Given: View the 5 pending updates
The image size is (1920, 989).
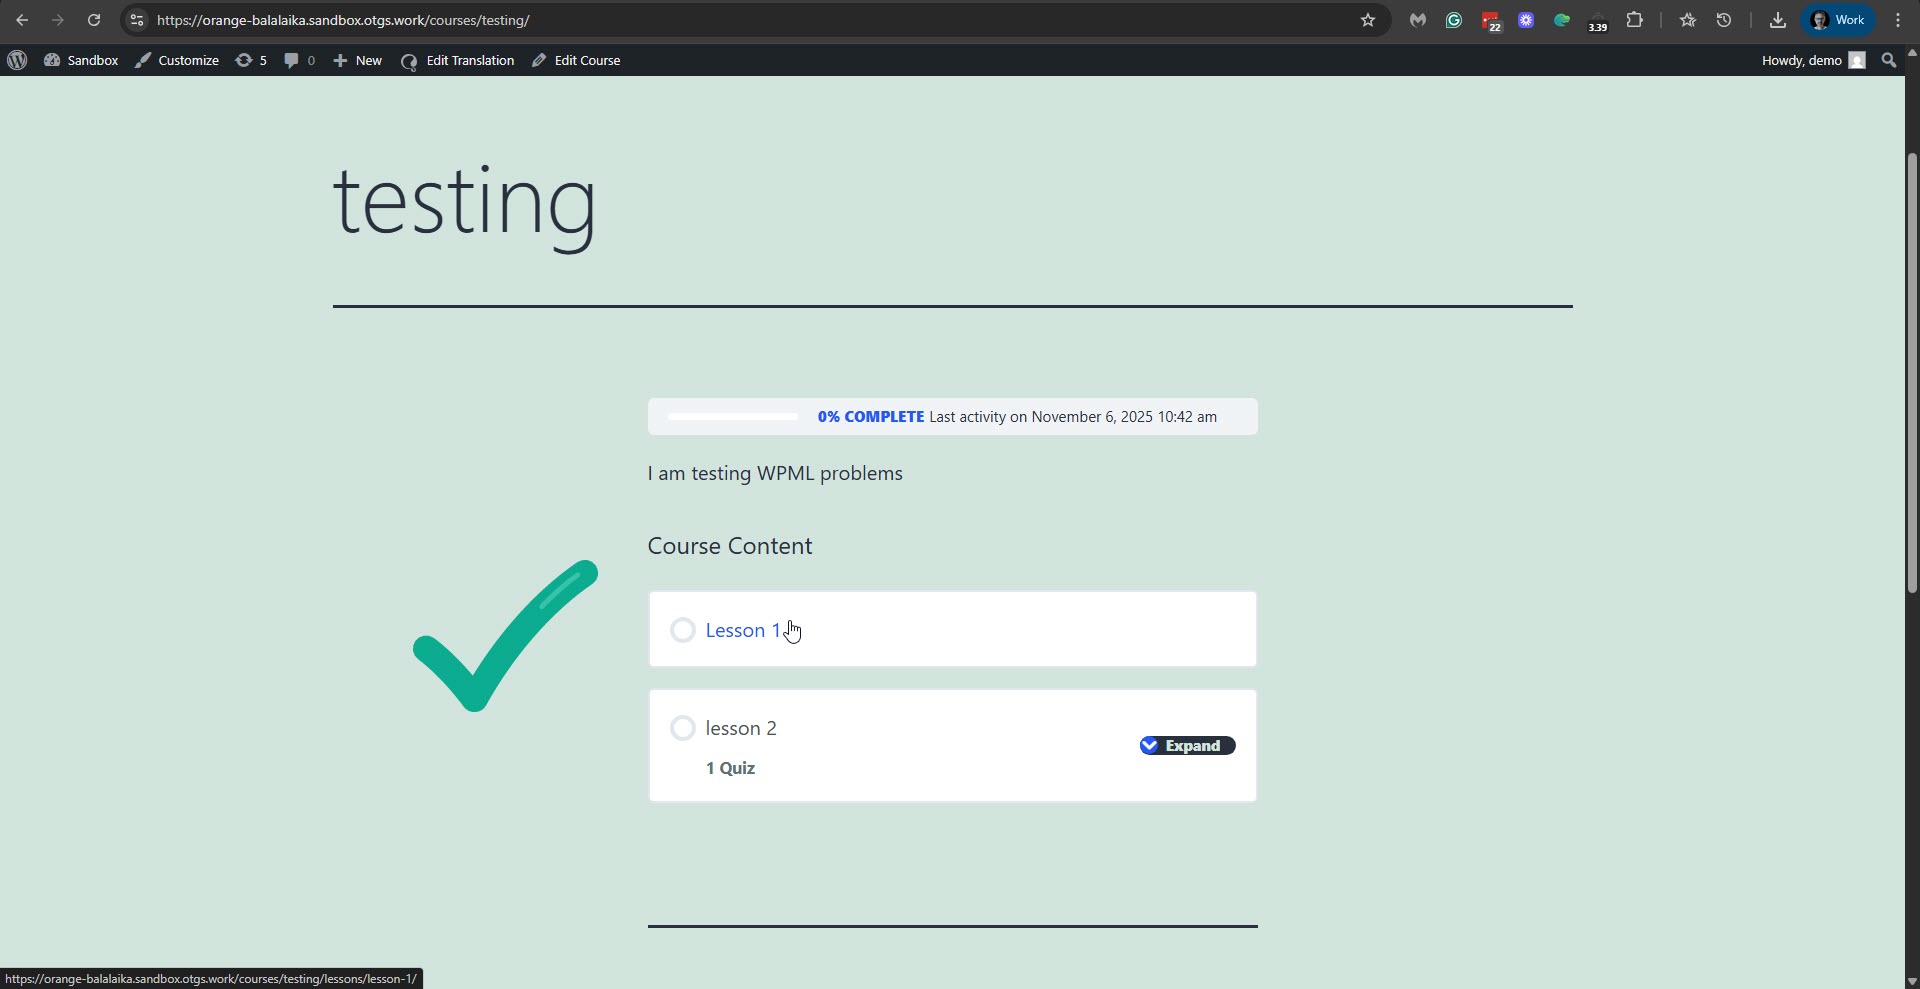Looking at the screenshot, I should coord(251,60).
